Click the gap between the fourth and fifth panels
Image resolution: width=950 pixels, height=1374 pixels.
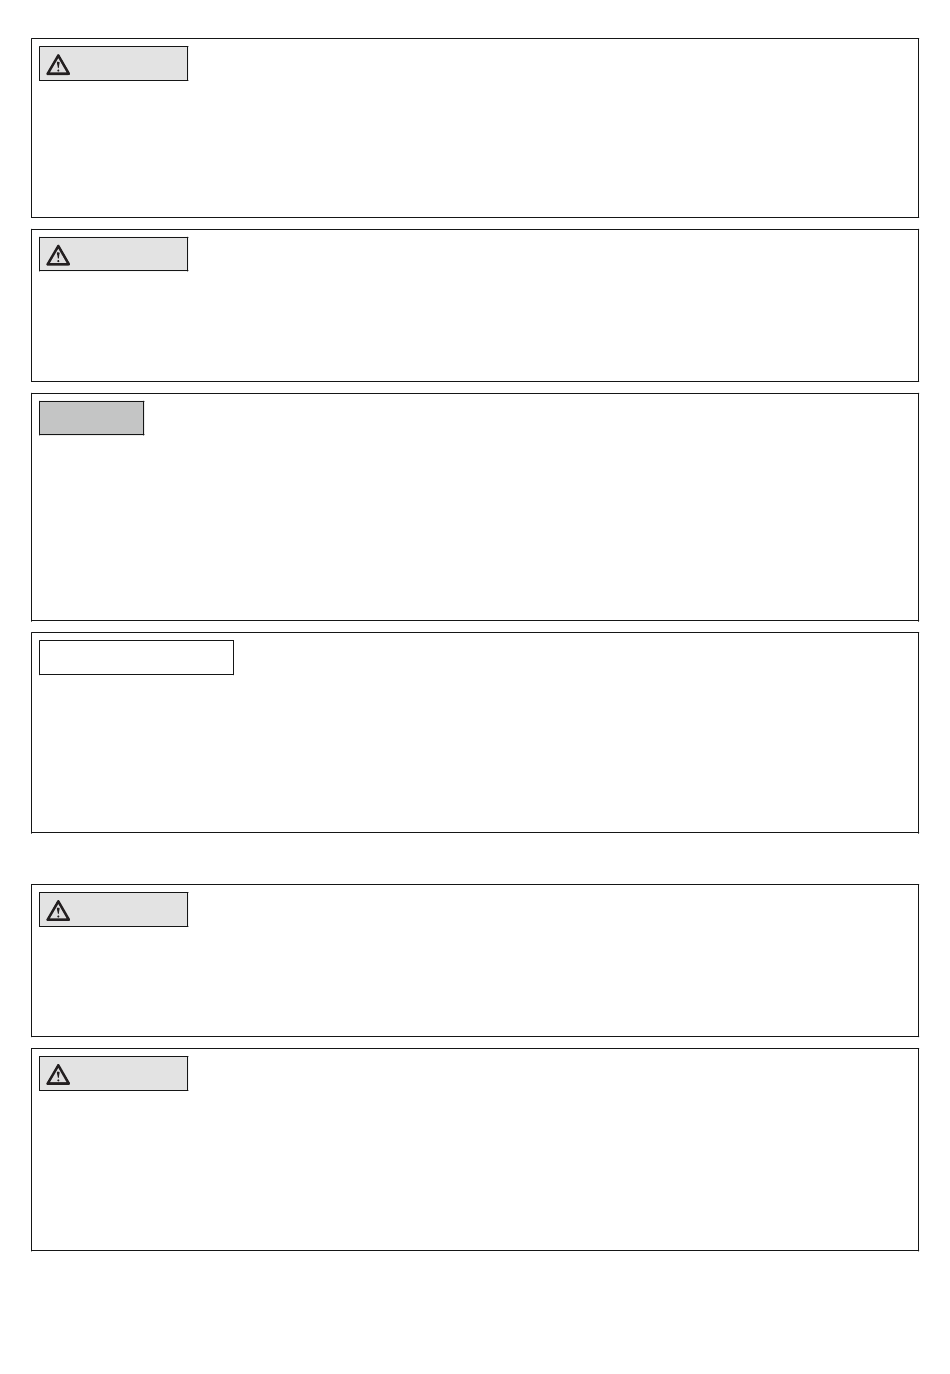click(x=475, y=859)
